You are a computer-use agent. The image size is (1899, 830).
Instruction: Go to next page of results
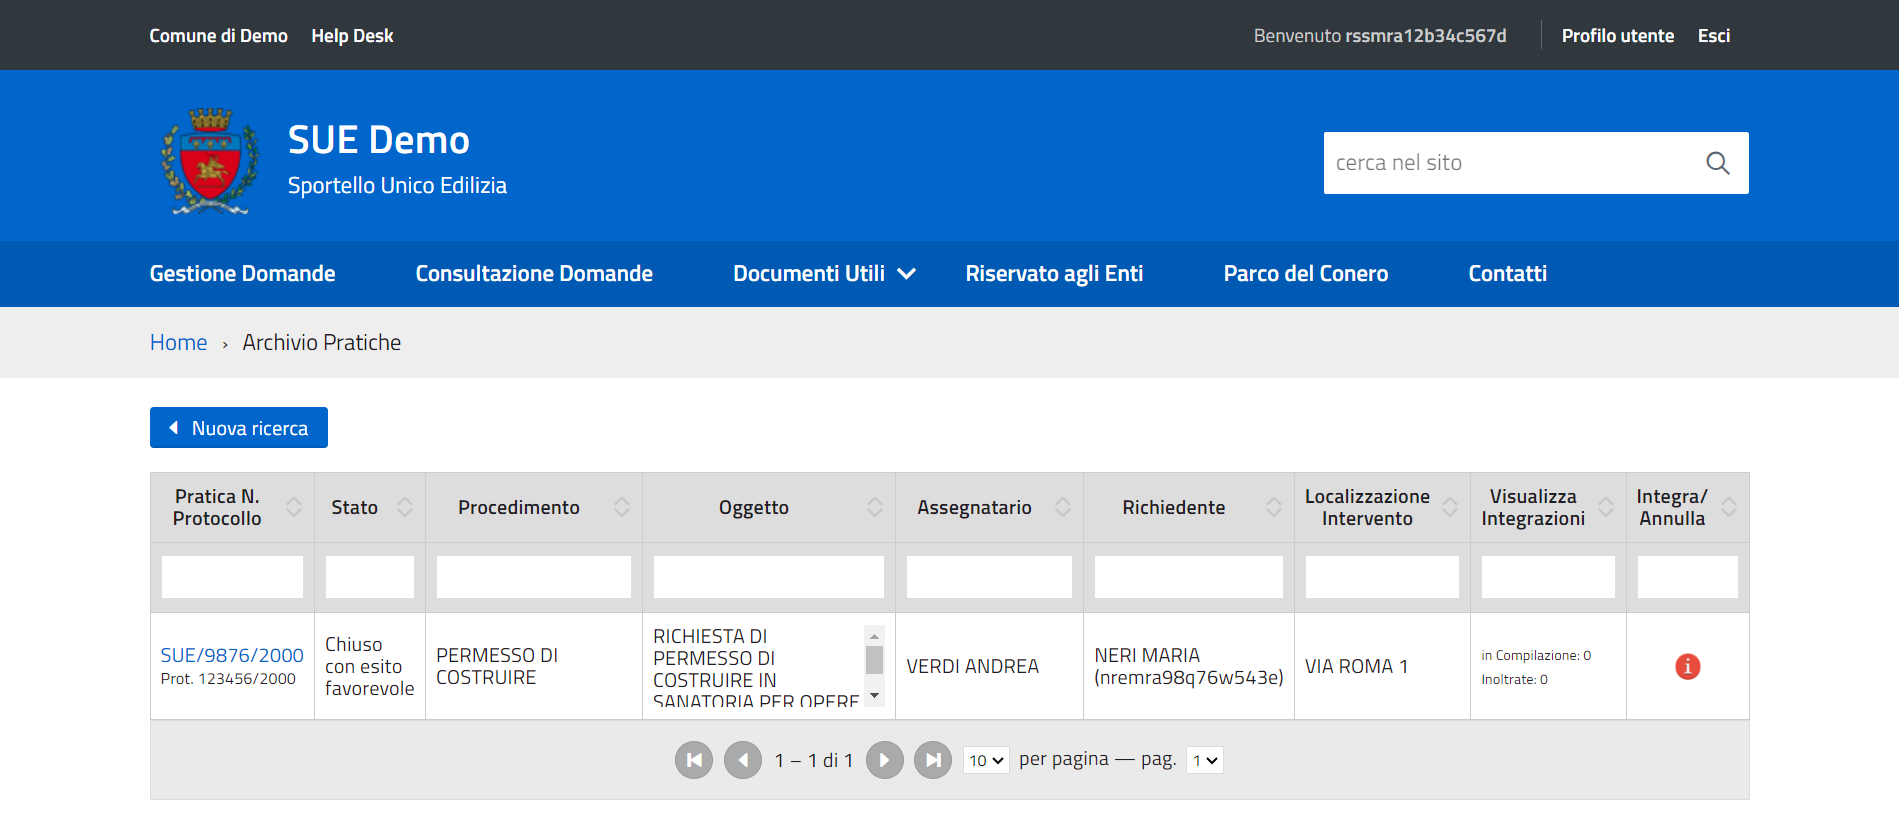[884, 760]
